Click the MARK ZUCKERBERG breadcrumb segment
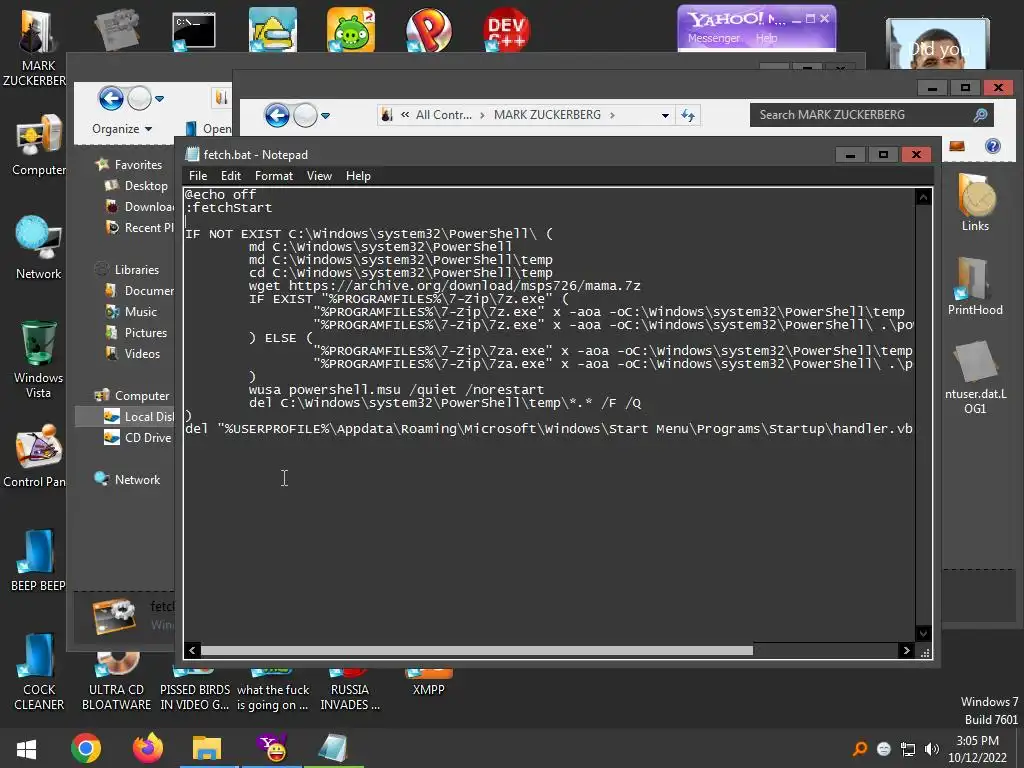 coord(547,115)
